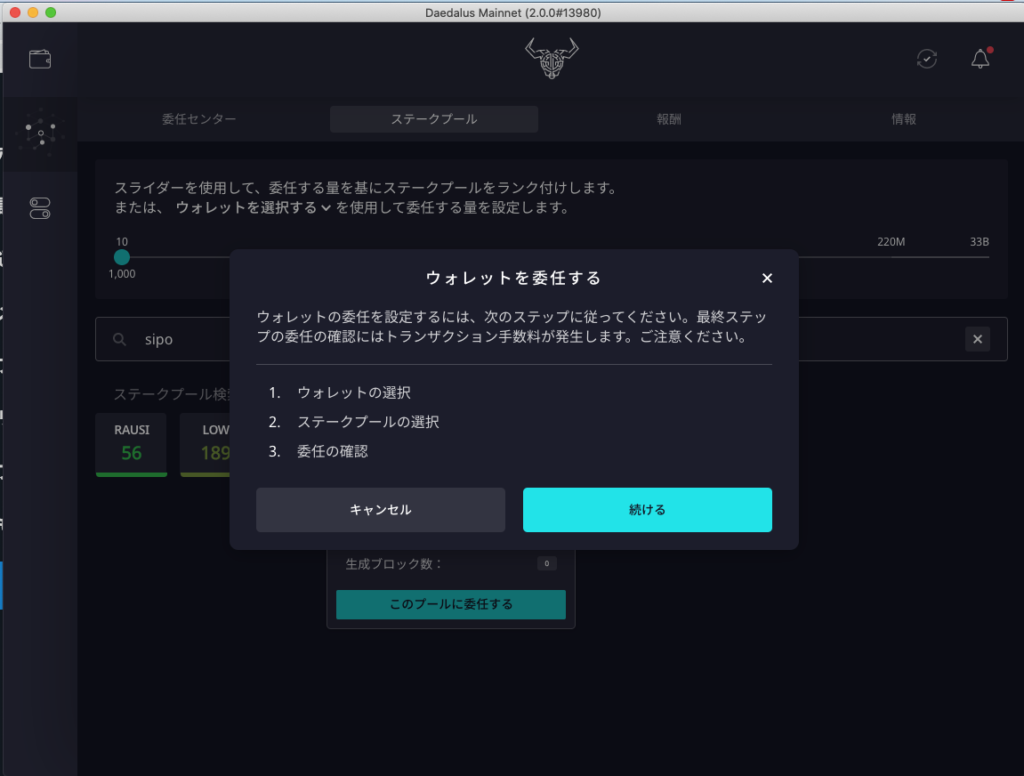This screenshot has width=1024, height=776.
Task: Expand the ウォレットを選択する dropdown
Action: tap(252, 208)
